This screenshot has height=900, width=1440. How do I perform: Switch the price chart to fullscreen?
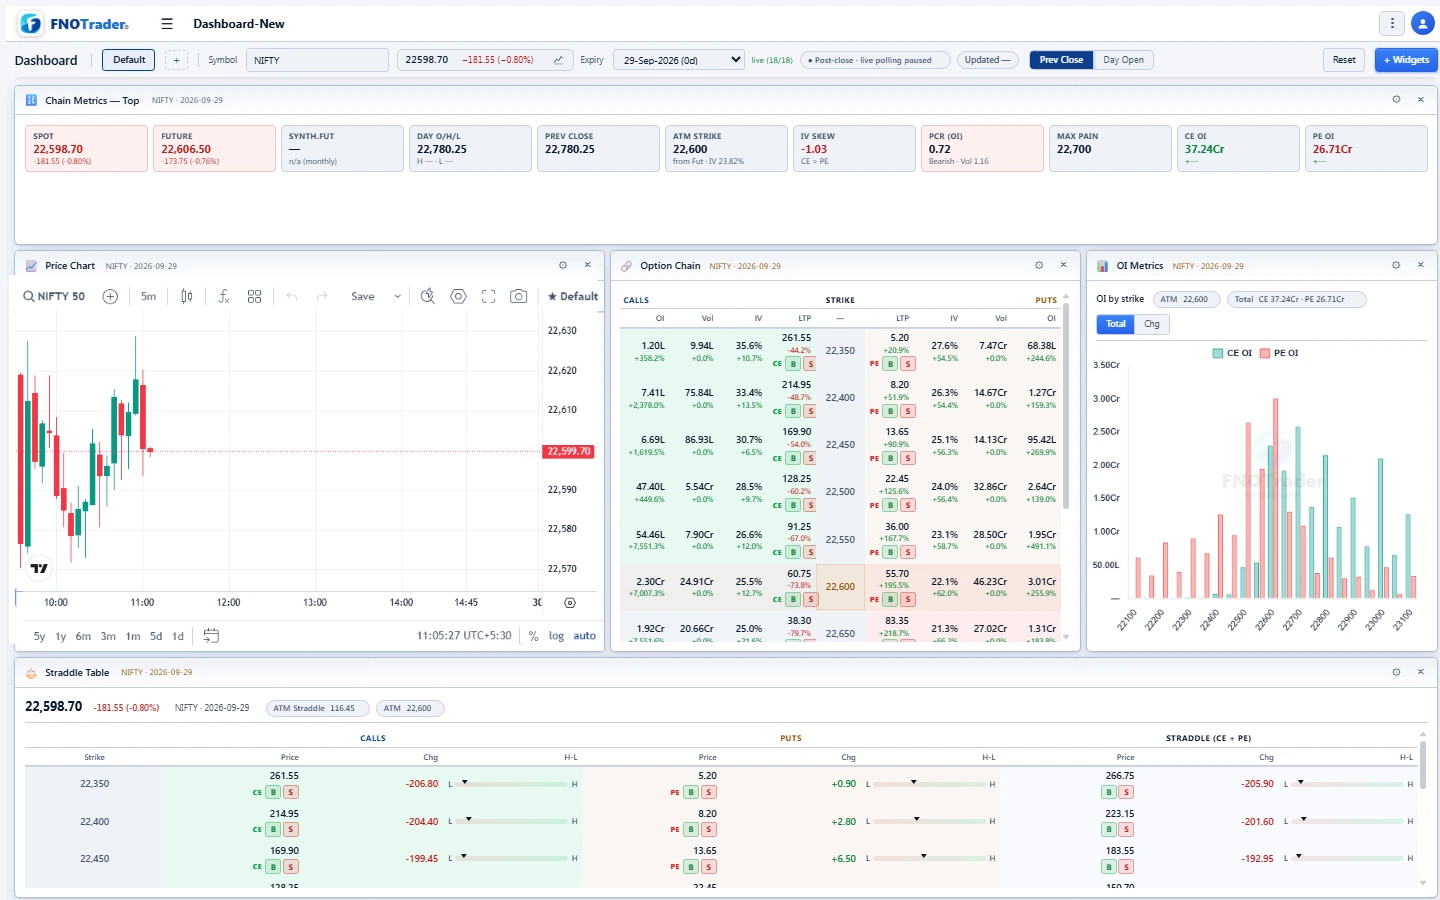pos(489,297)
